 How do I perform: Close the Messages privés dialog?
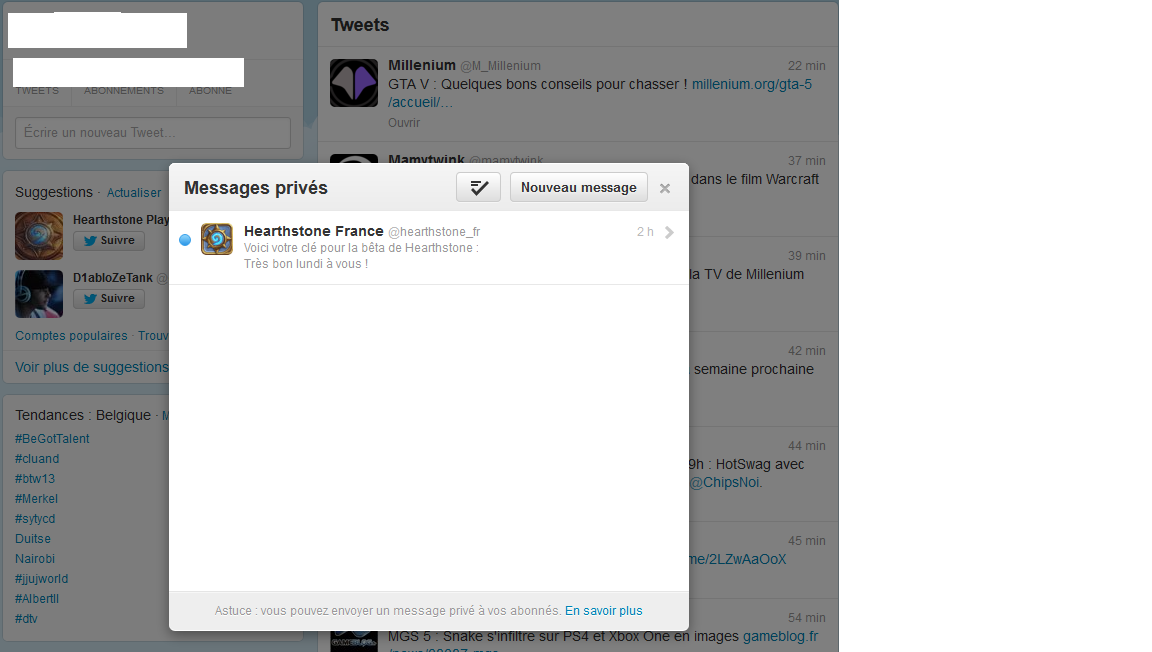pos(665,188)
